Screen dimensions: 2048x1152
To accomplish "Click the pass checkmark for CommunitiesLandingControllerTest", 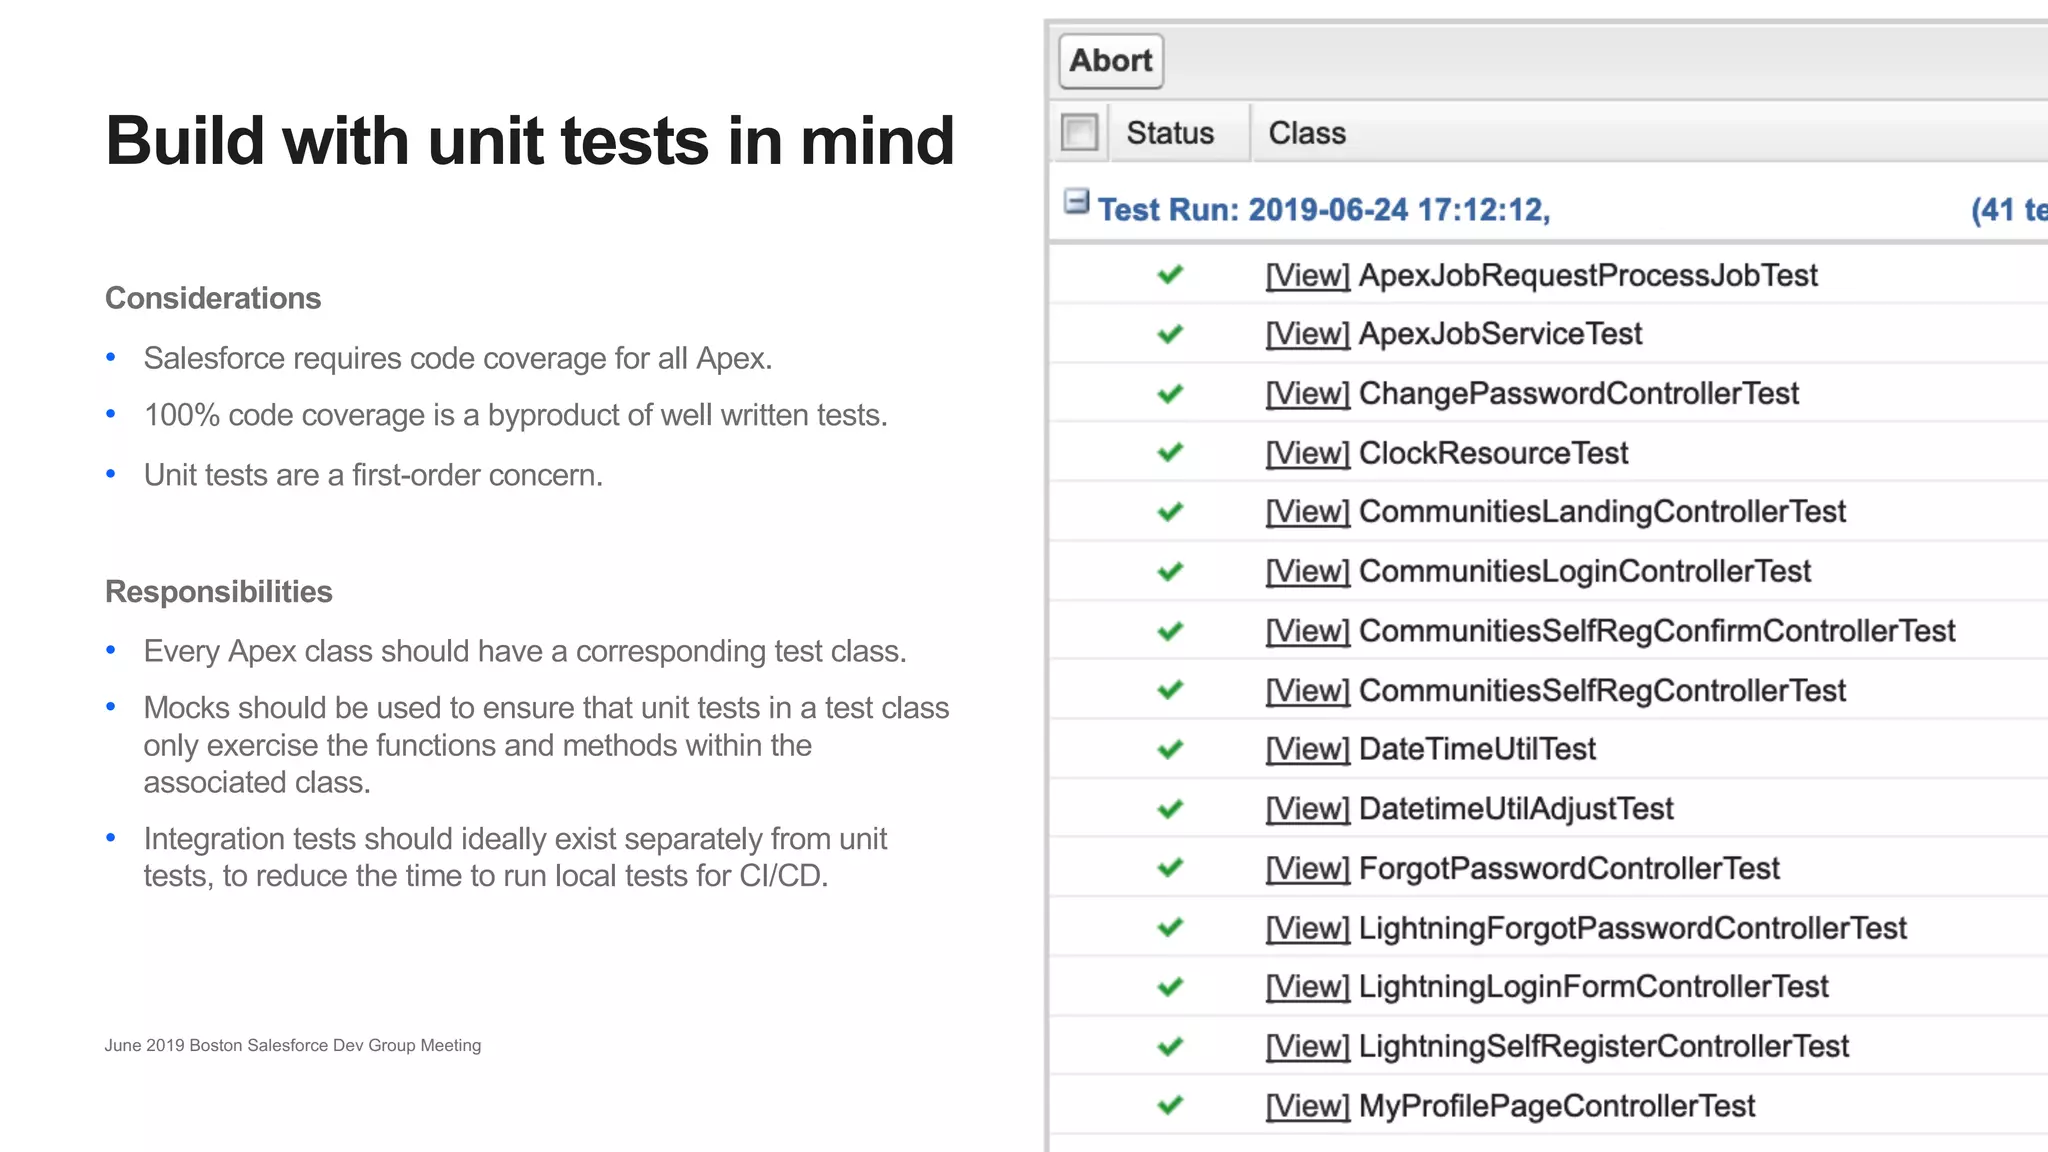I will 1170,511.
